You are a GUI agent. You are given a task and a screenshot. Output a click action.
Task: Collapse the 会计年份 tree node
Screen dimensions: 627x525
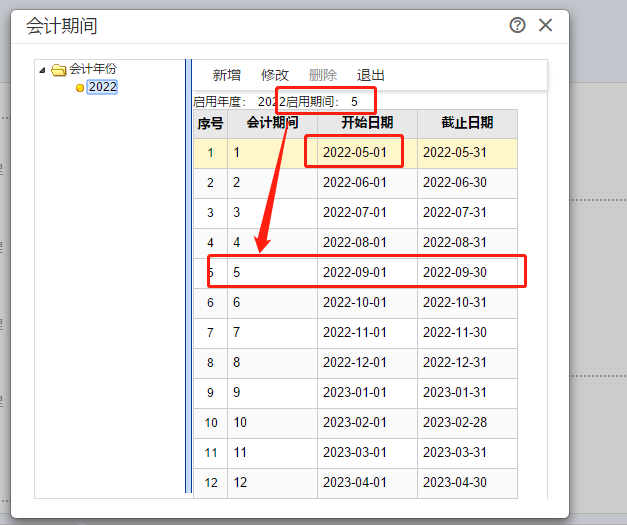42,71
